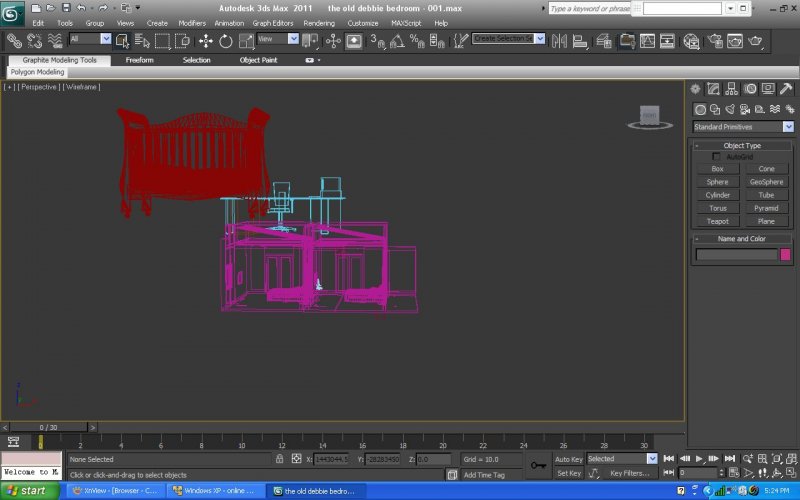
Task: Switch to the Freeform ribbon tab
Action: [x=139, y=60]
